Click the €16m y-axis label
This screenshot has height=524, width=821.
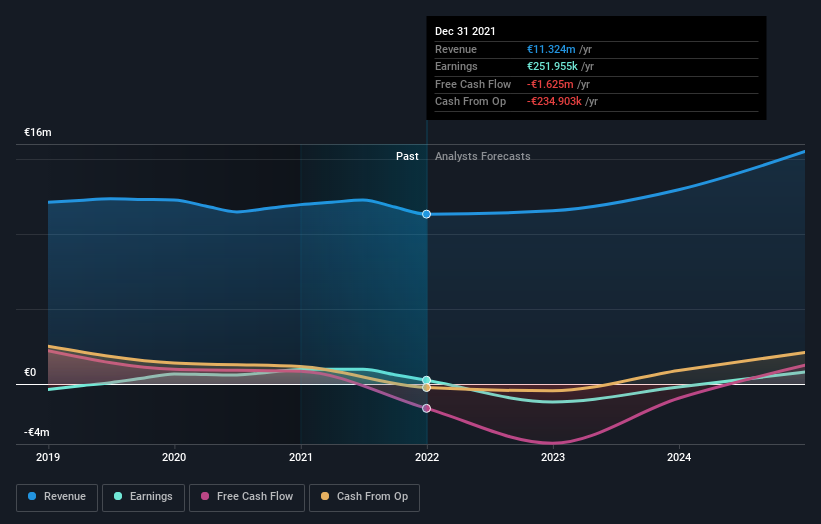click(x=38, y=132)
